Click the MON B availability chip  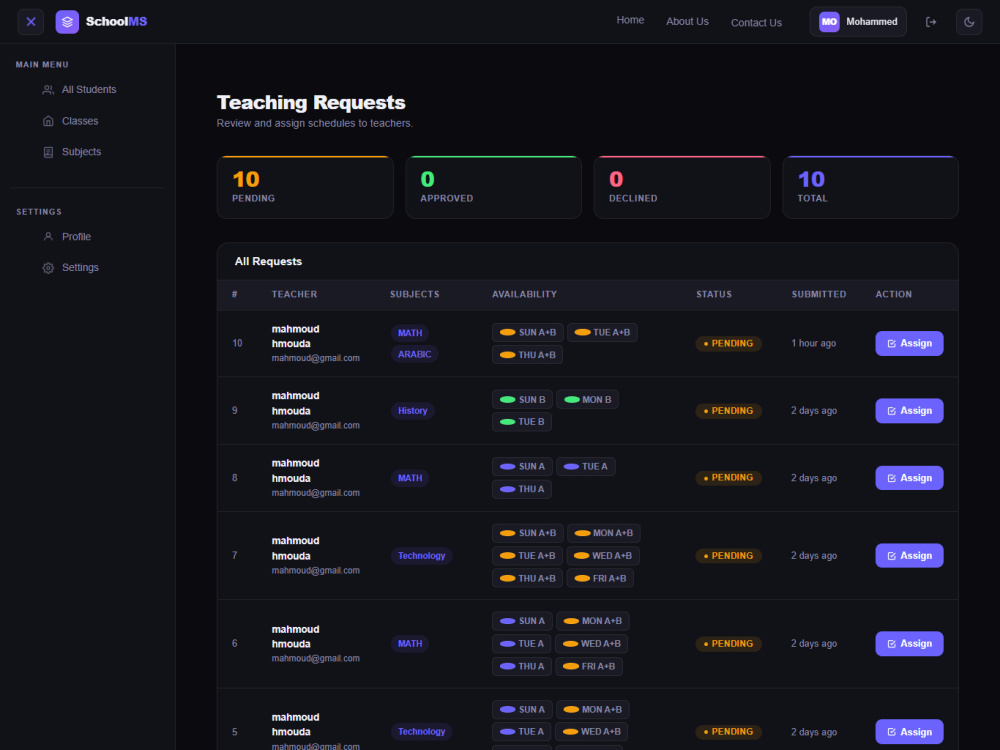pyautogui.click(x=587, y=400)
